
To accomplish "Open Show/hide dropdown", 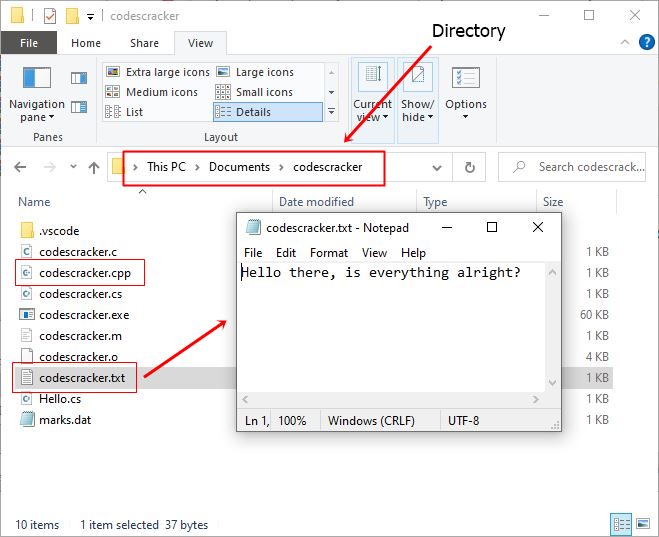I will pos(417,100).
